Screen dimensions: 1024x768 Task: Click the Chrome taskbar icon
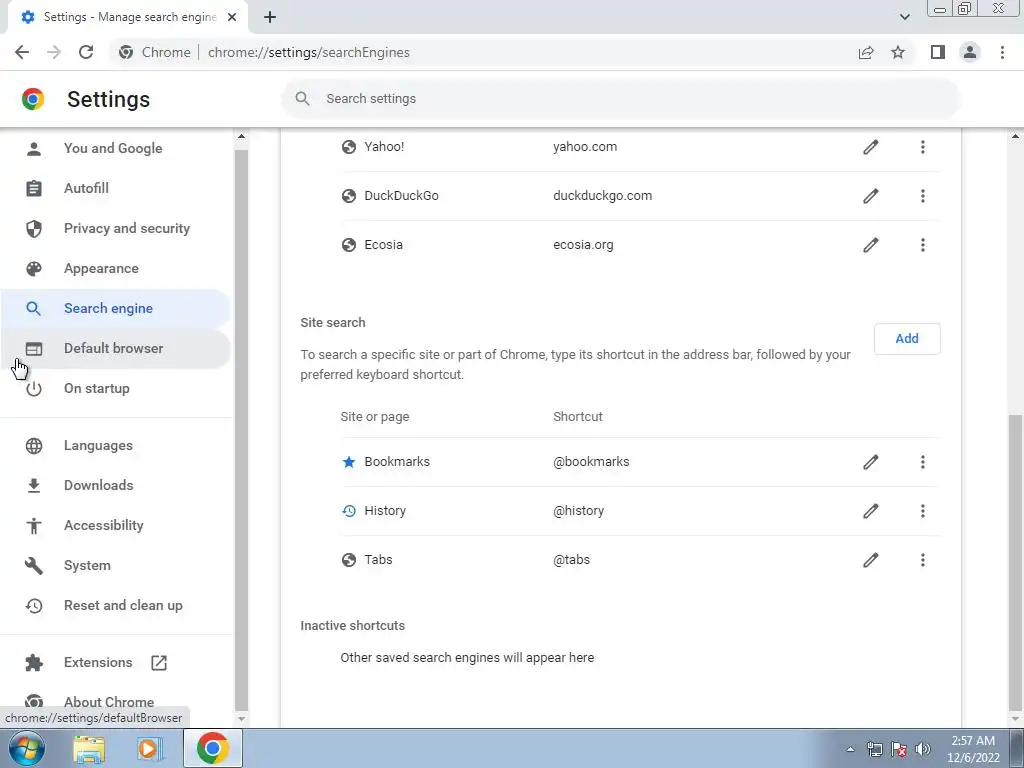[212, 748]
